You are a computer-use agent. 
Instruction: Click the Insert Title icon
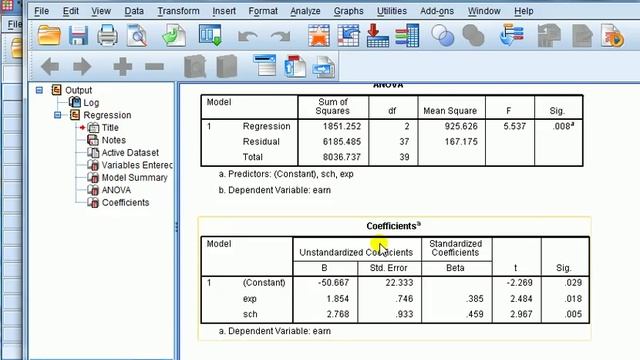point(295,66)
